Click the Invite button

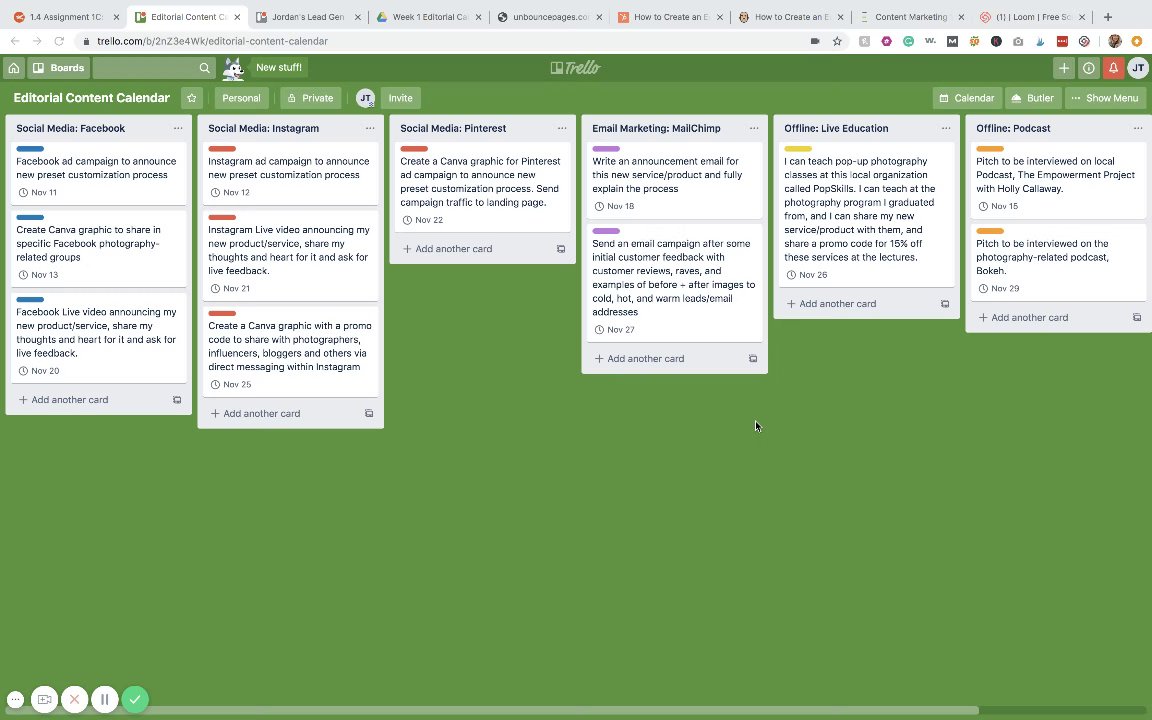click(x=400, y=98)
